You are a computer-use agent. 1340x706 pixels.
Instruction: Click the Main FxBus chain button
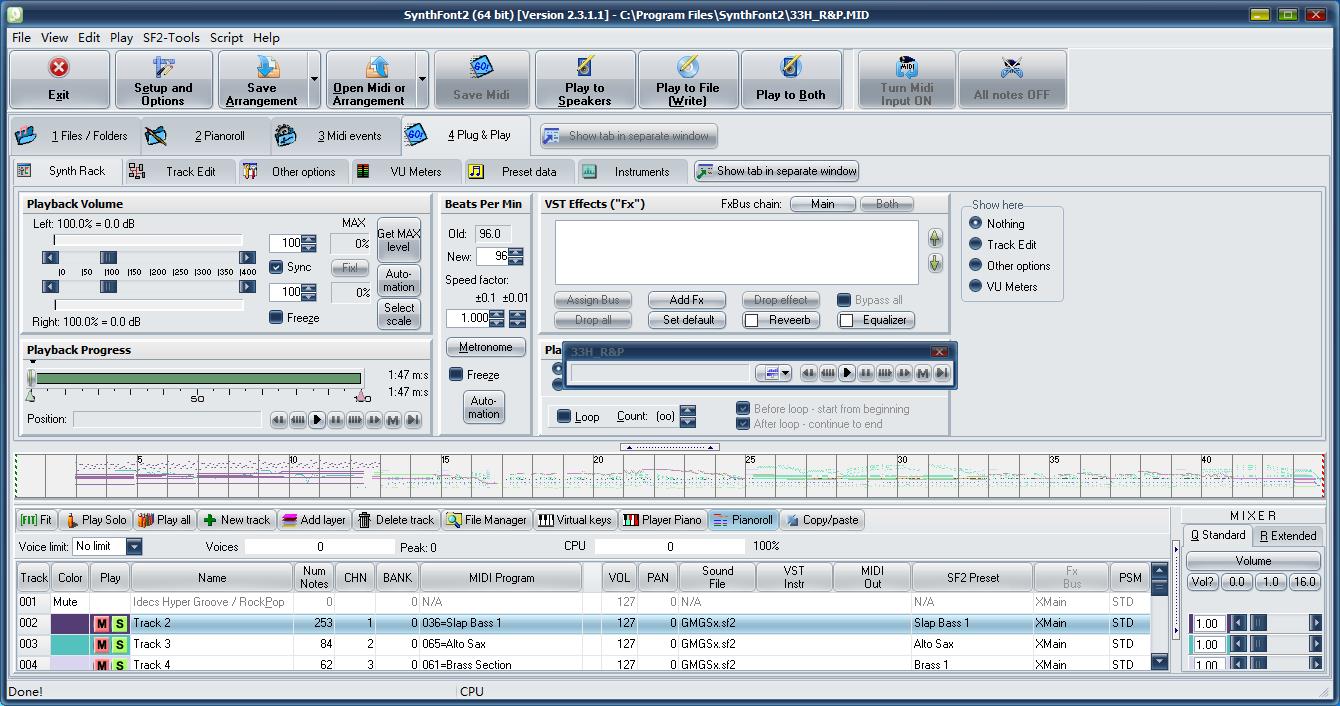point(822,204)
